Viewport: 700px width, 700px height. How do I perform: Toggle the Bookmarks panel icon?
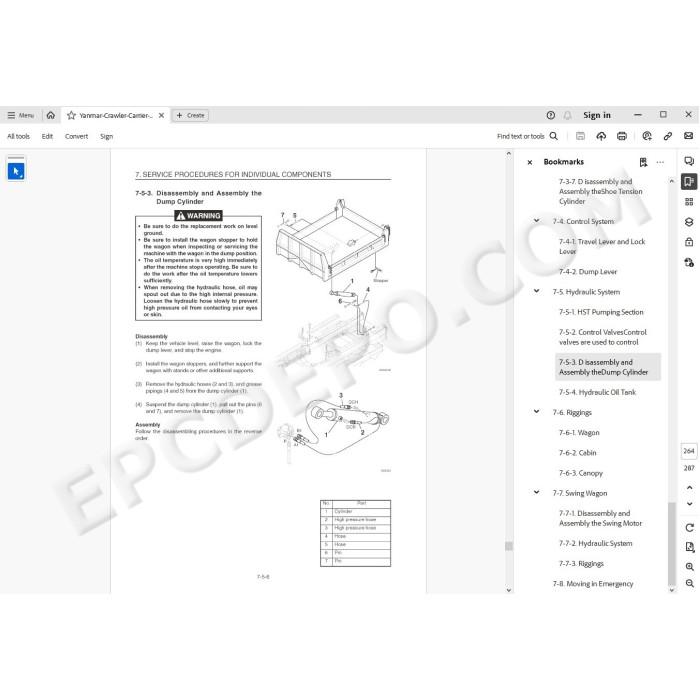tap(689, 181)
